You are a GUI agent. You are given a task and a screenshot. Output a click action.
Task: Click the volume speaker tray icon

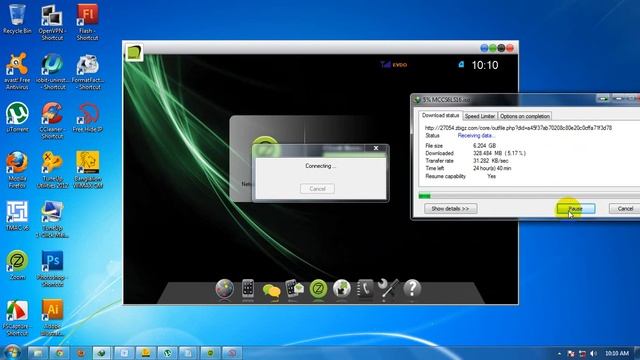click(x=593, y=353)
